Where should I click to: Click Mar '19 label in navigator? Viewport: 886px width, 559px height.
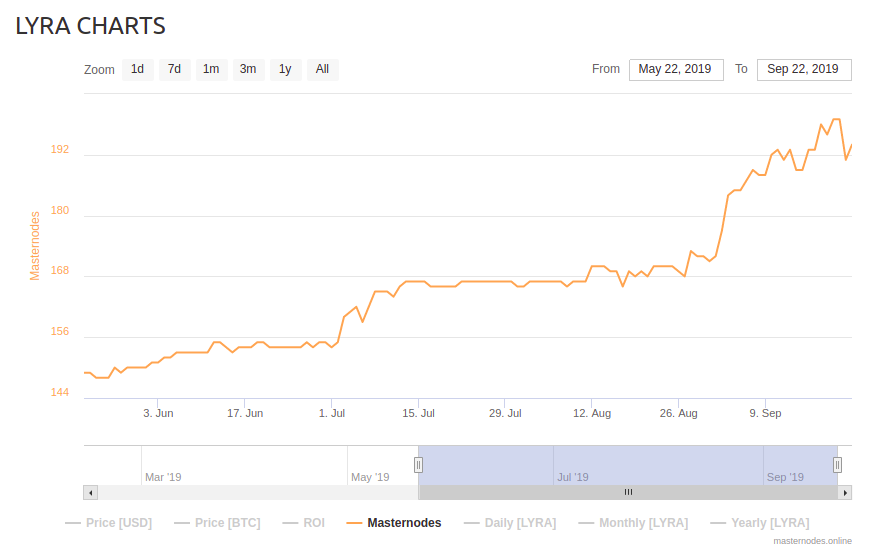pos(163,477)
